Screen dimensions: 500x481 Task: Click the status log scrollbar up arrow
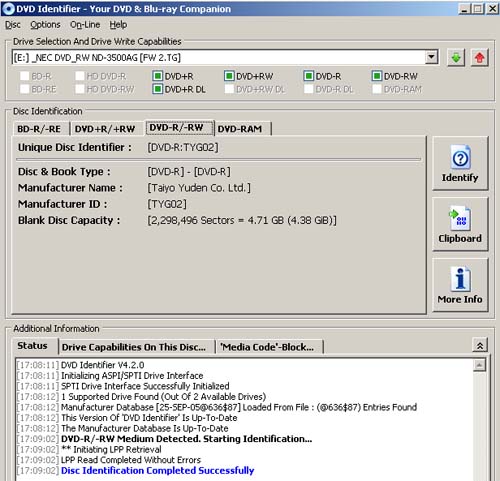[479, 365]
